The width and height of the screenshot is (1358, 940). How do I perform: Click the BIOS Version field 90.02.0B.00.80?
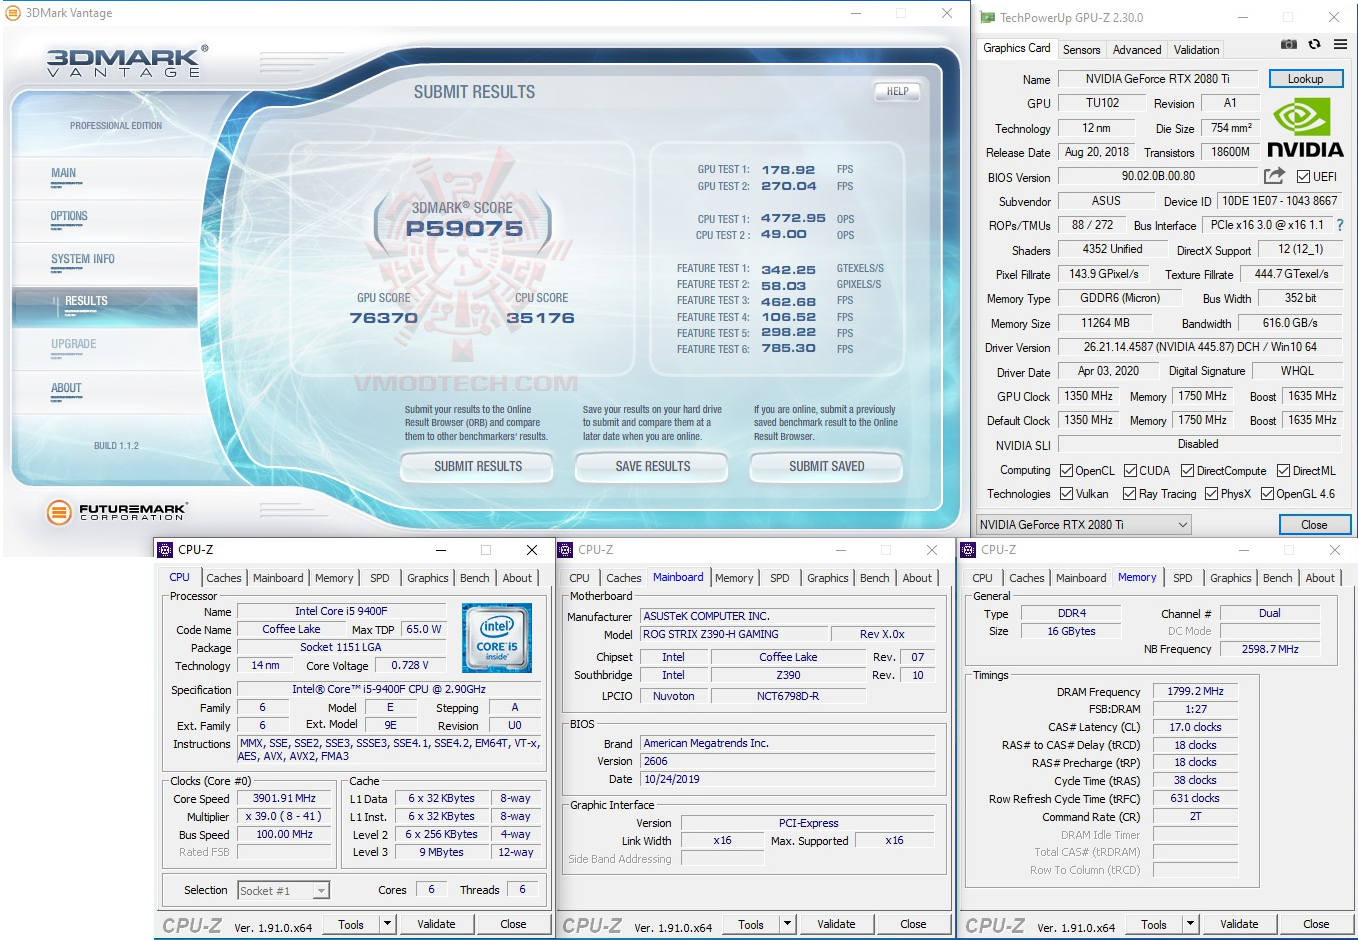pyautogui.click(x=1158, y=176)
